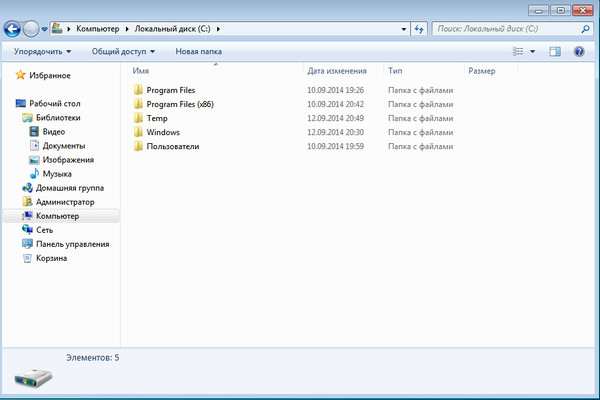Open the Общий доступ menu
The height and width of the screenshot is (400, 600).
[123, 51]
